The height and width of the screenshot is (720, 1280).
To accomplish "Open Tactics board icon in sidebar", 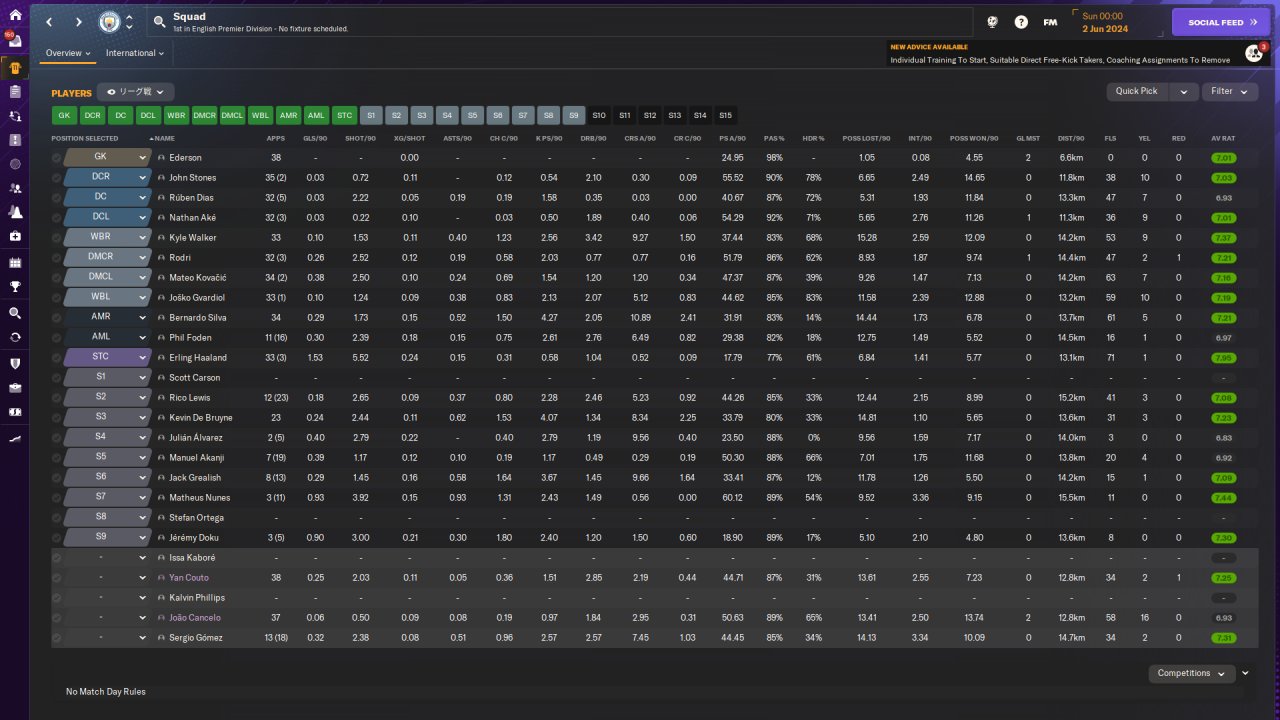I will click(15, 140).
